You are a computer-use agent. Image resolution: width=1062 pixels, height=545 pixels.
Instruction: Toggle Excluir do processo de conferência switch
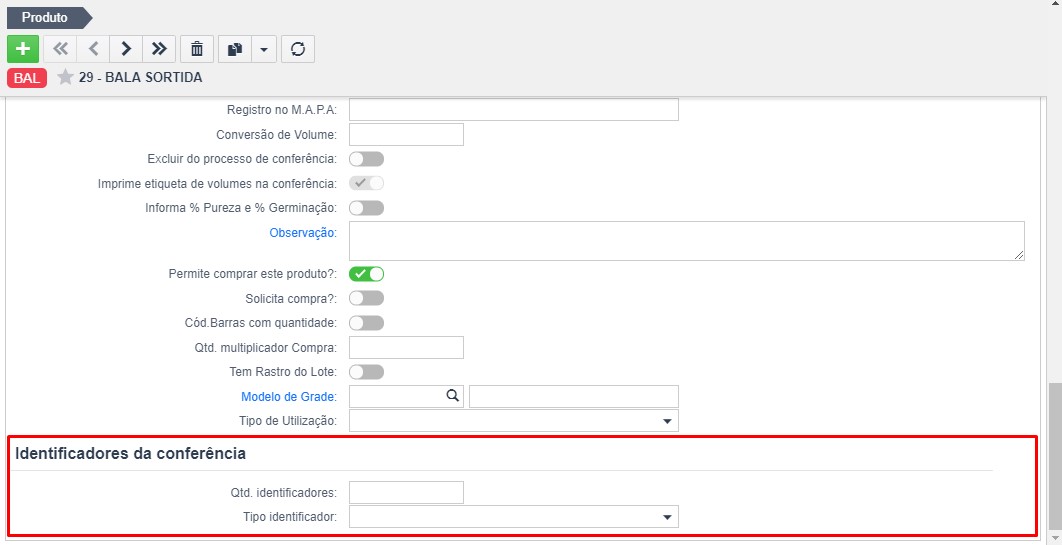[366, 159]
